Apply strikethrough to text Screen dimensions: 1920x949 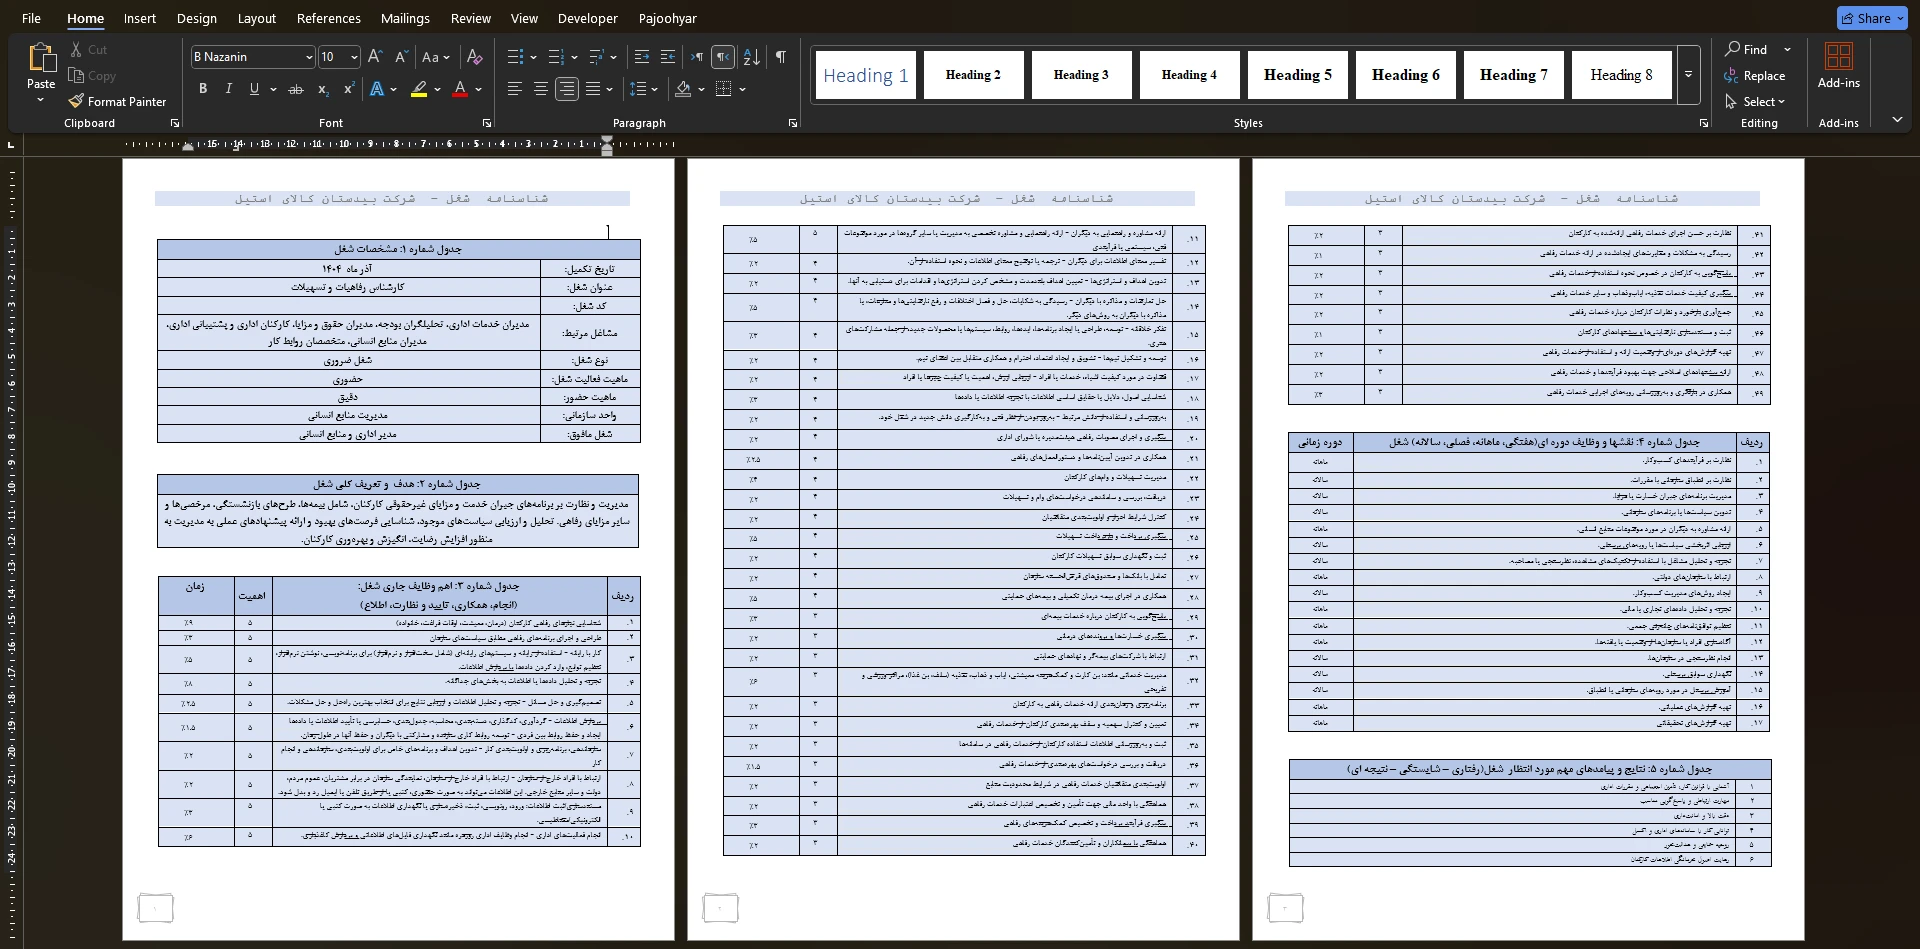(295, 89)
